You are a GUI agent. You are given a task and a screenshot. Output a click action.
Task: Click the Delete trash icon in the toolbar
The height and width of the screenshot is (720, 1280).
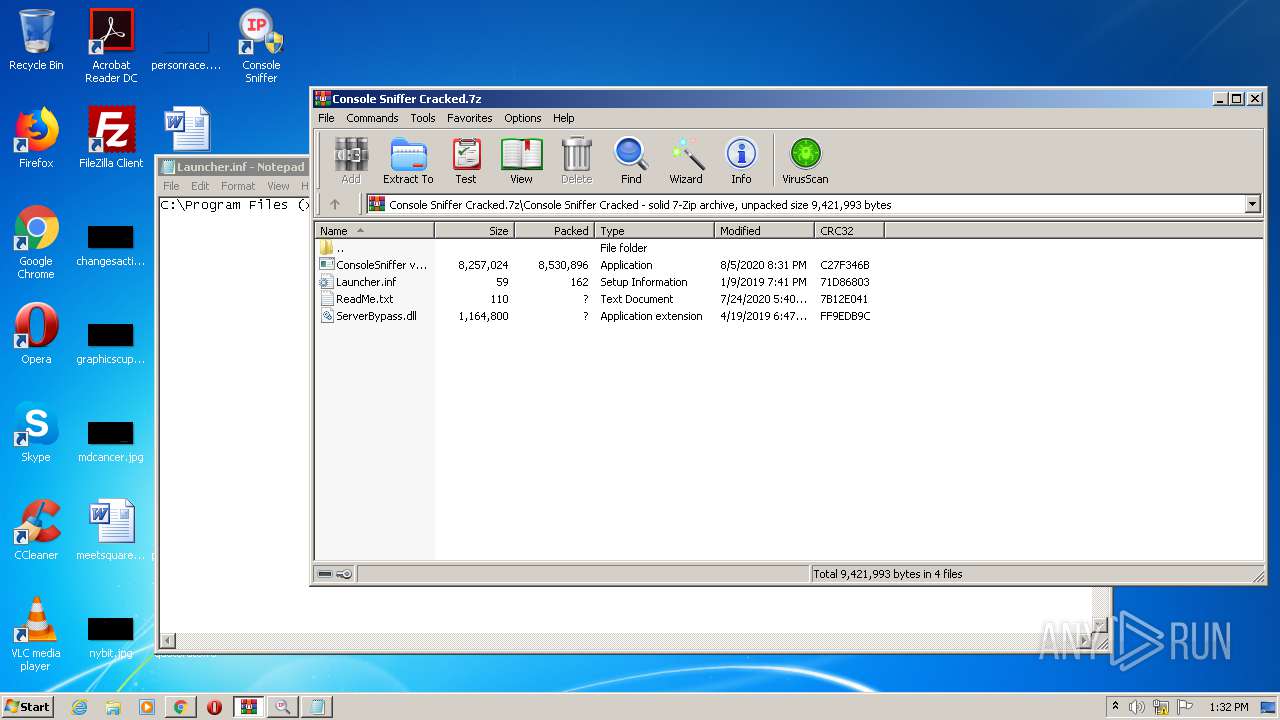tap(576, 161)
